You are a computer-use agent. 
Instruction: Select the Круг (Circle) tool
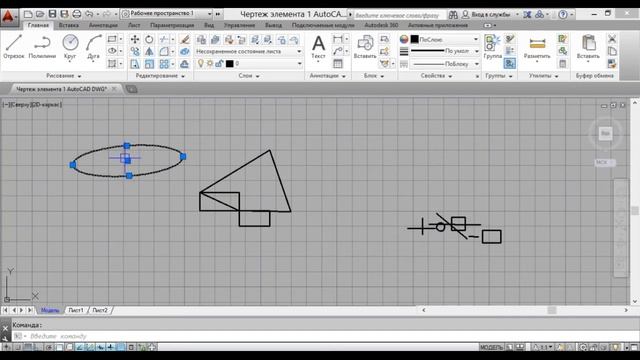click(x=70, y=47)
